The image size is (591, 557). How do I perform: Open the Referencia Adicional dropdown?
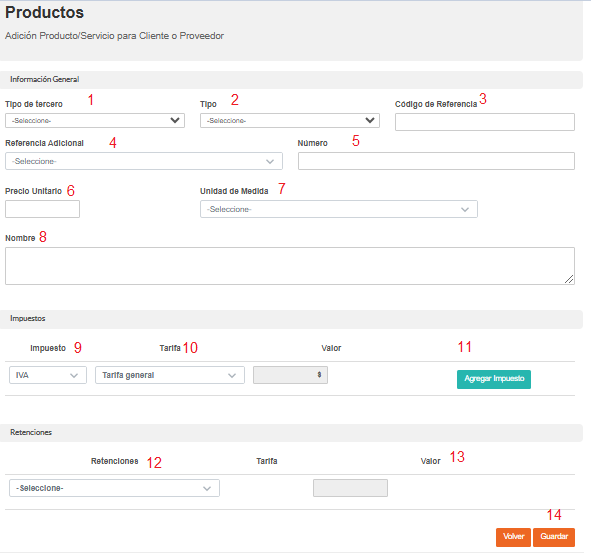click(x=144, y=161)
